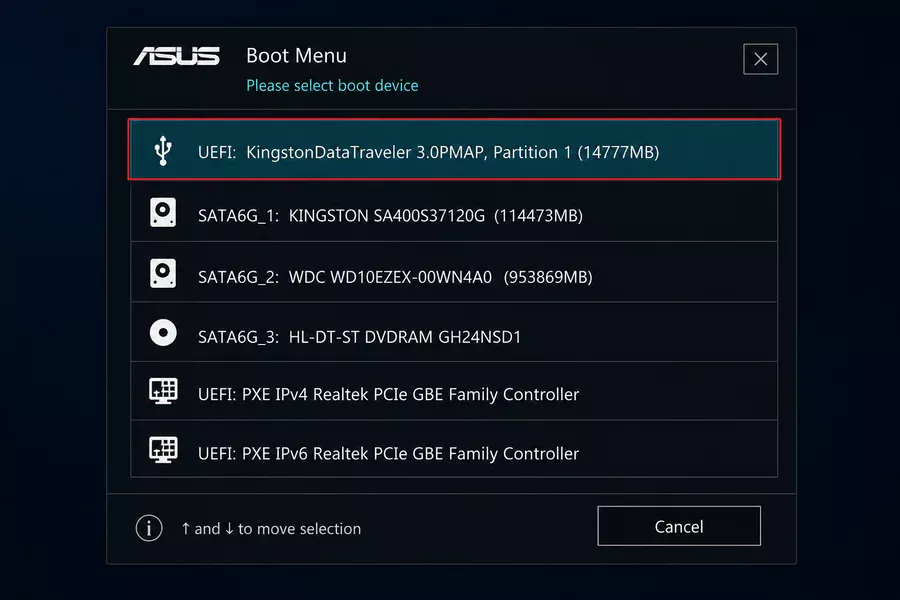Select UEFI PXE IPv4 Realtek entry
Screen dimensions: 900x600
[x=454, y=391]
